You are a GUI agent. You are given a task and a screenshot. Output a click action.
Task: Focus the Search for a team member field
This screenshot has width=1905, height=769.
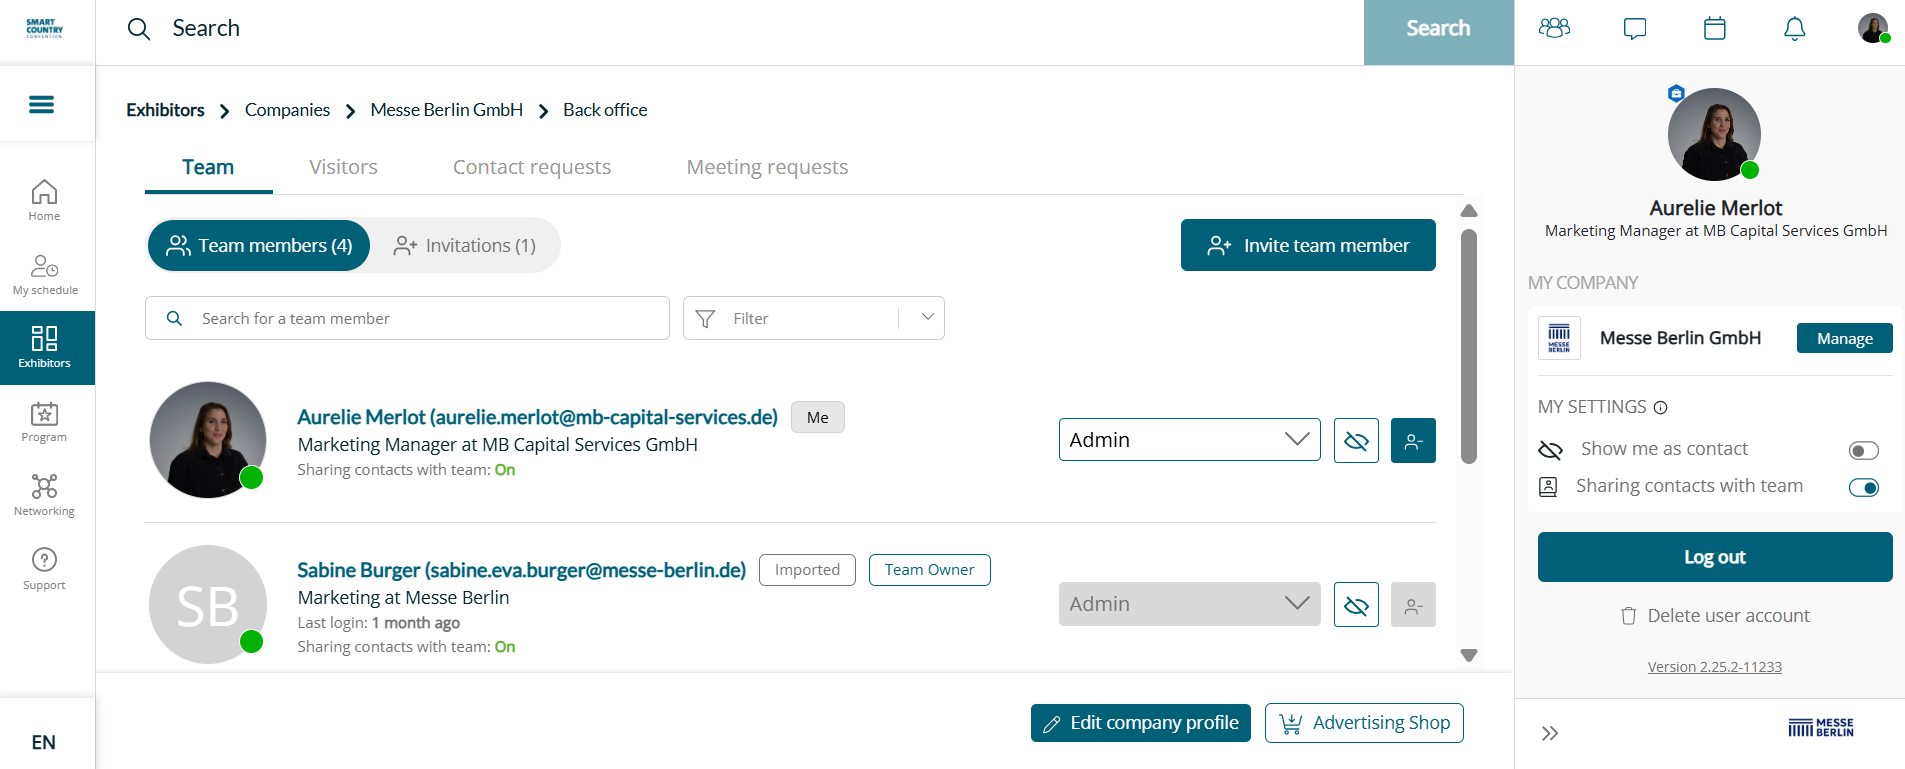[x=407, y=318]
